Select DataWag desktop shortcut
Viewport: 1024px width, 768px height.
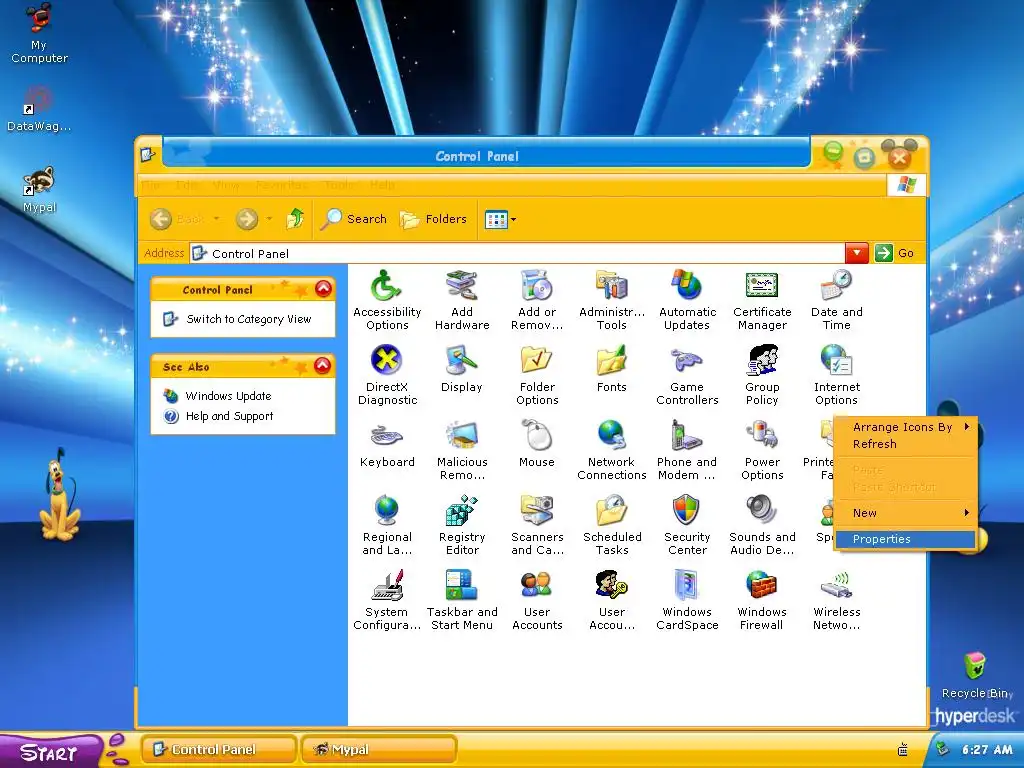click(39, 108)
